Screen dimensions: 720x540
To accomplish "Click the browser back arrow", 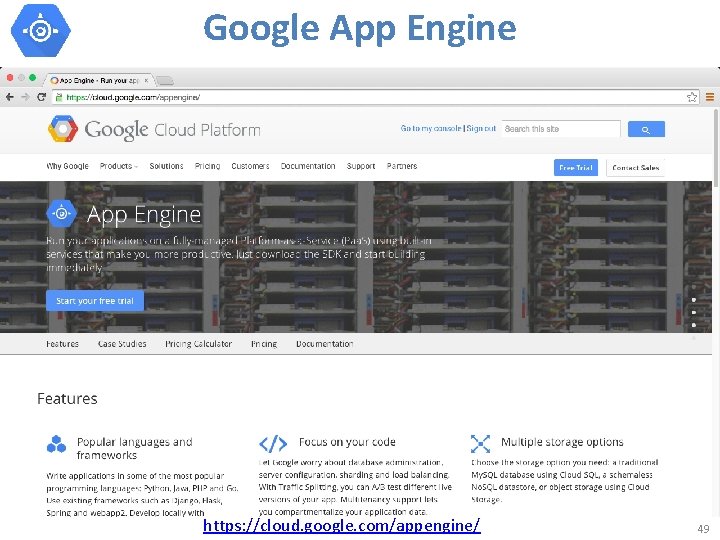I will 10,97.
